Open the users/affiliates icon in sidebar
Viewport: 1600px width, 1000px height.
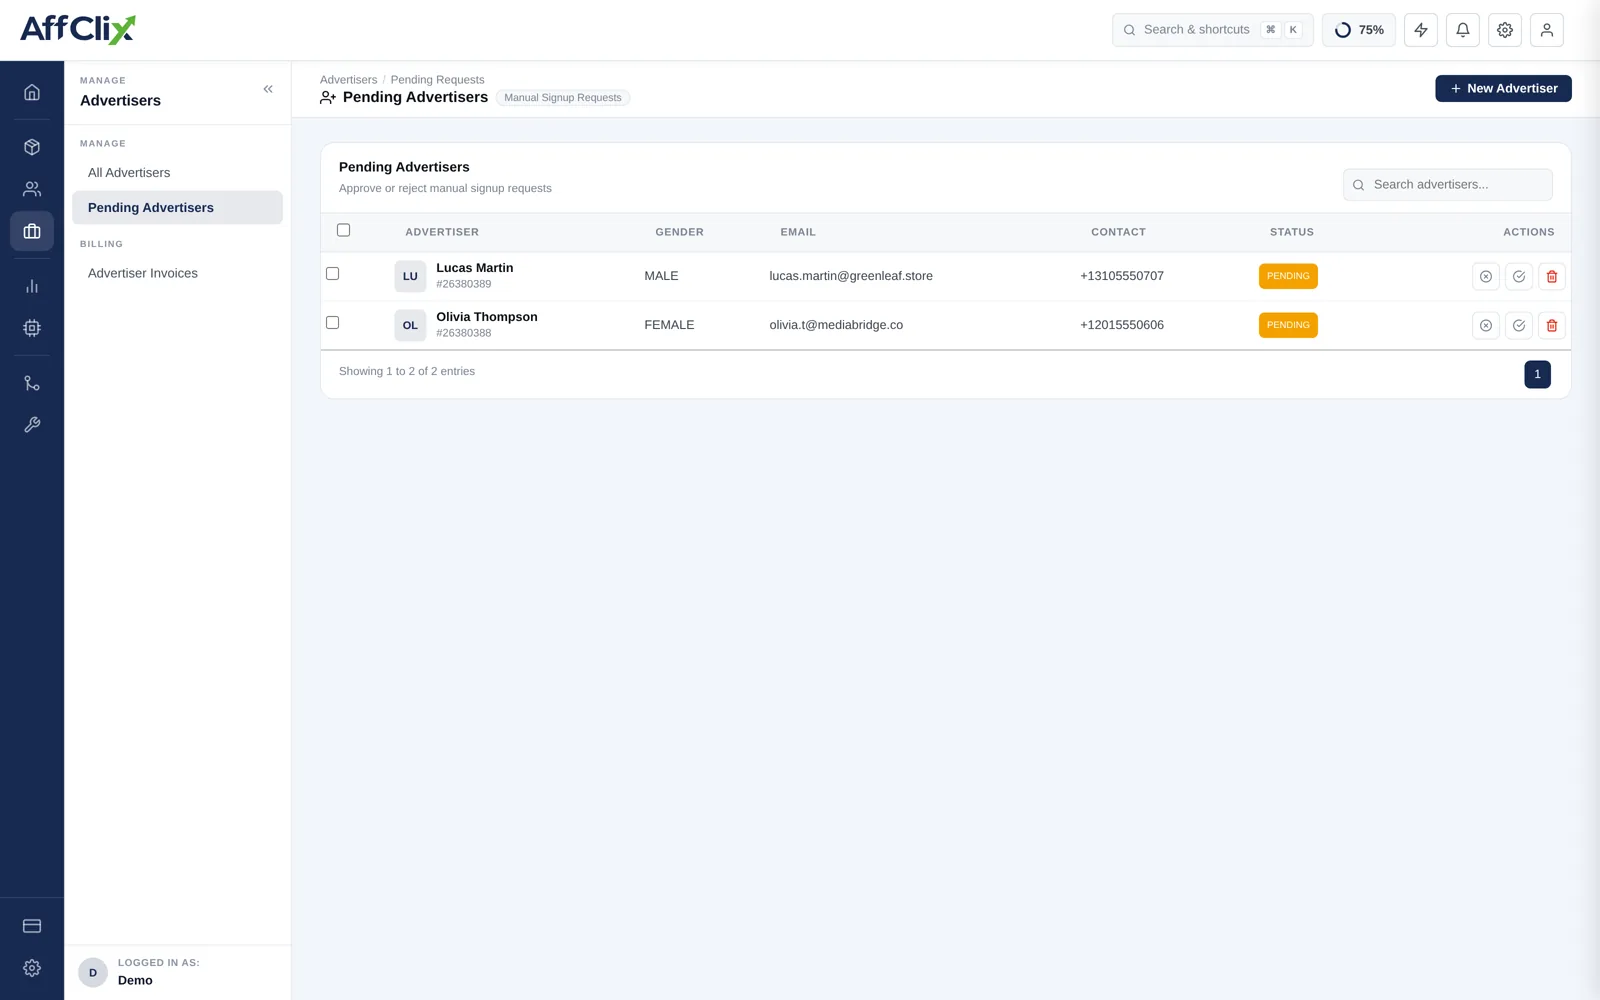pos(32,189)
